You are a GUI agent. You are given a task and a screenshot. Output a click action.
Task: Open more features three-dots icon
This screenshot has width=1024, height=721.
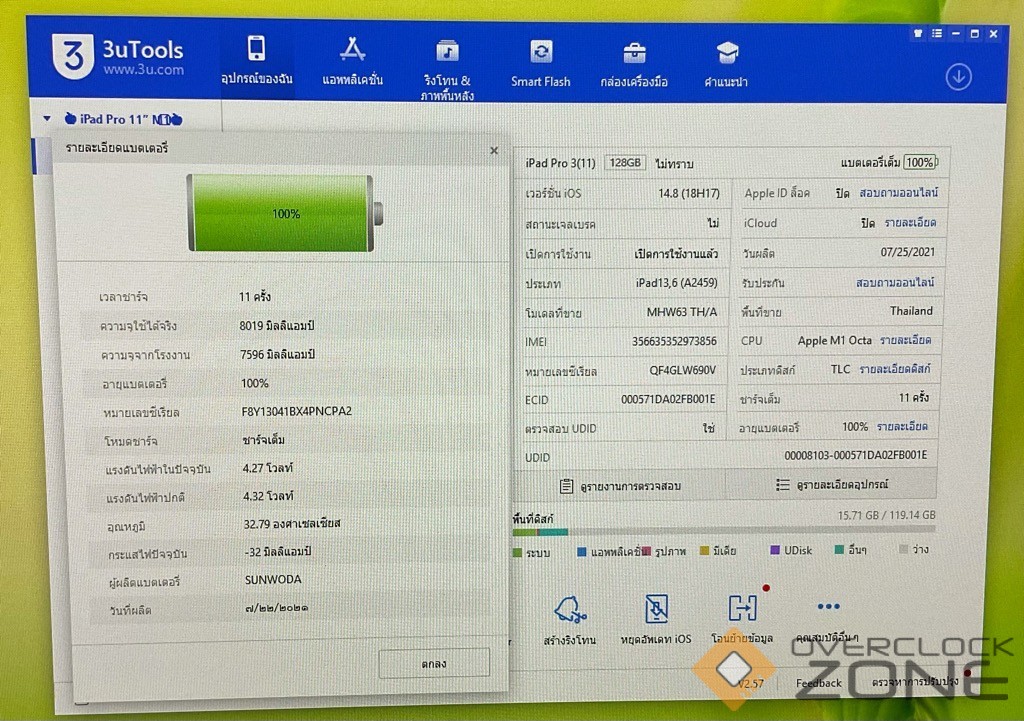coord(828,606)
